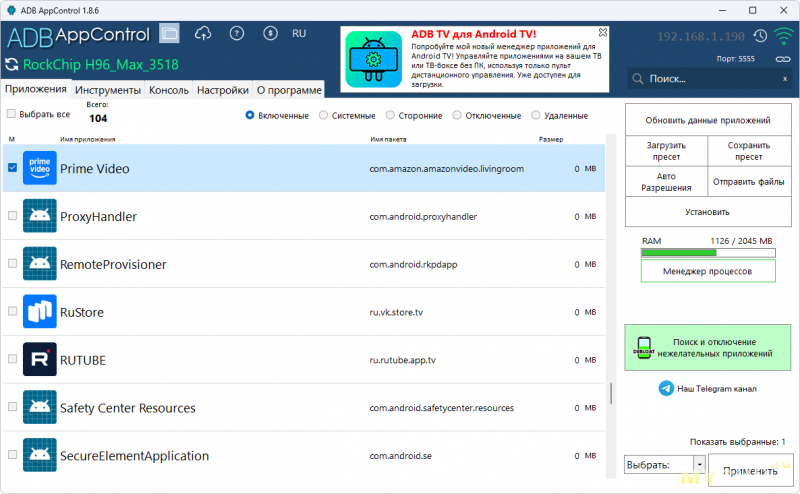Clear search with the x button
The height and width of the screenshot is (494, 800).
point(785,79)
